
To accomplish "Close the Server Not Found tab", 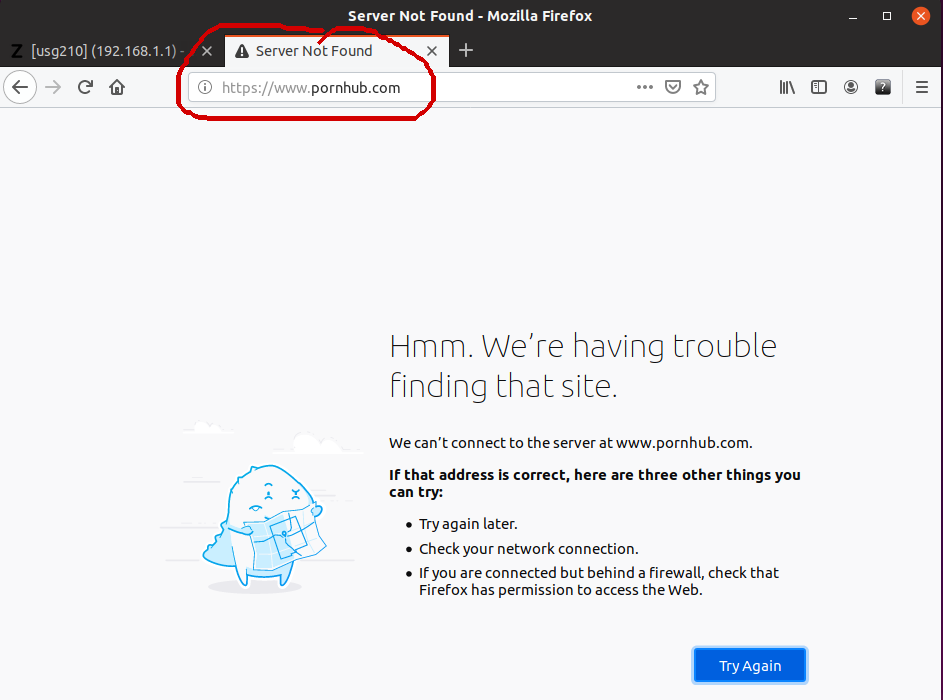I will tap(432, 51).
